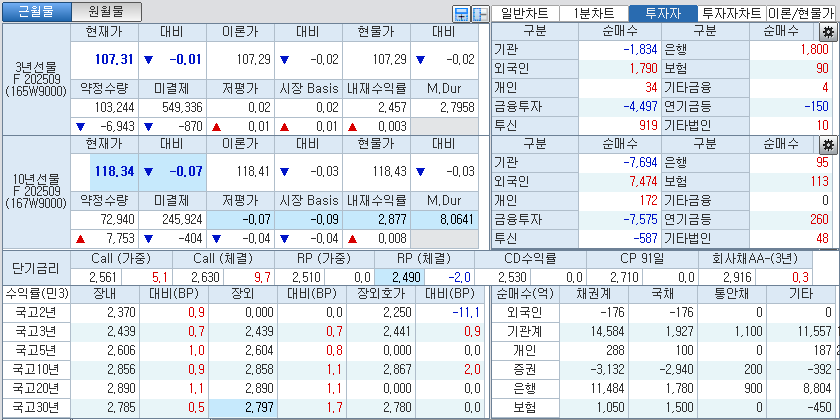Click the 통안채 column header
The width and height of the screenshot is (840, 420).
point(732,294)
